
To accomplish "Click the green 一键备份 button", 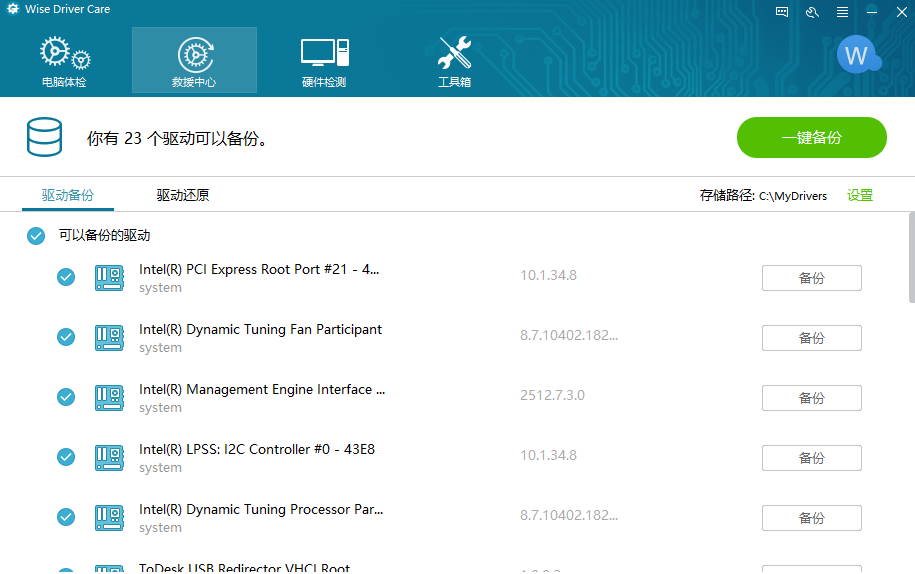I will 811,138.
